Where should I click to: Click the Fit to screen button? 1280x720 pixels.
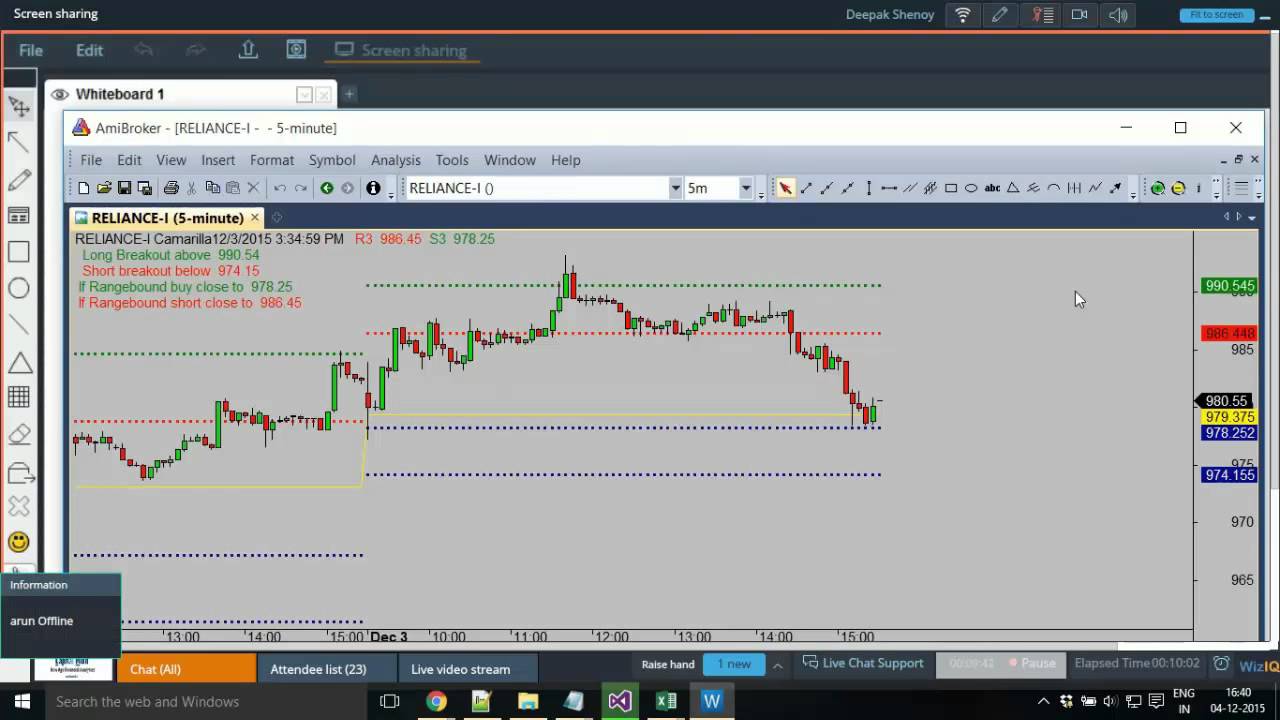[x=1217, y=15]
